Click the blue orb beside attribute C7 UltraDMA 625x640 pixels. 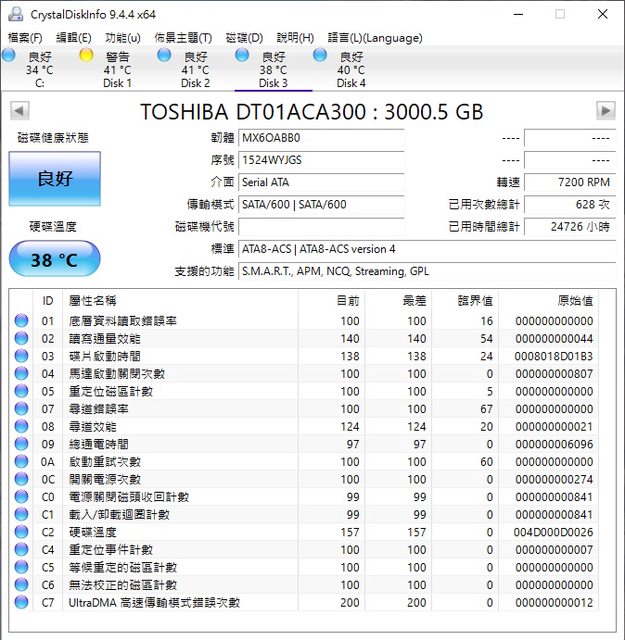tap(21, 602)
